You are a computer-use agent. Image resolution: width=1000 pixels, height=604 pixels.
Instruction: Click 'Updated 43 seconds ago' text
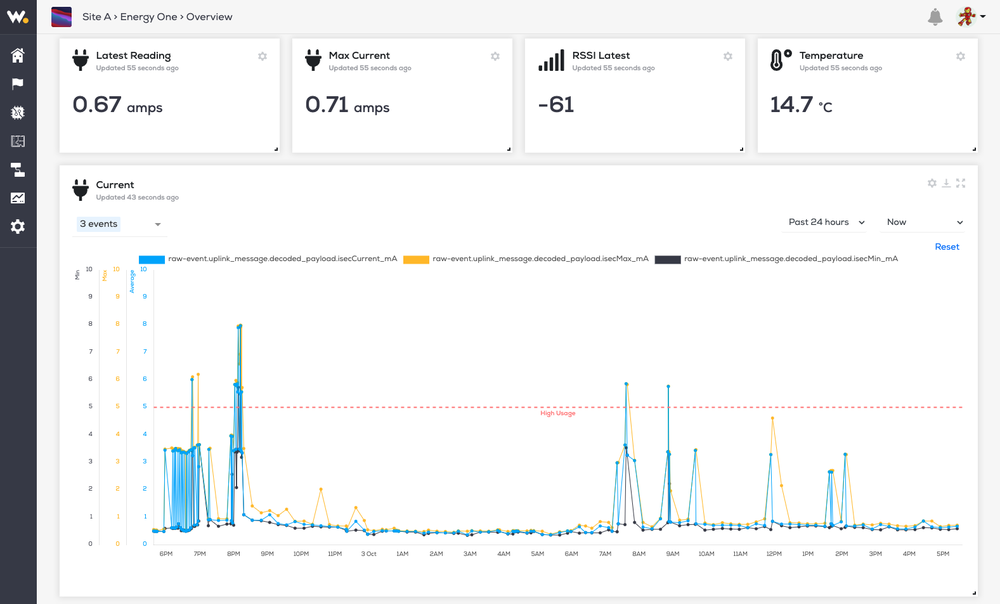(137, 198)
